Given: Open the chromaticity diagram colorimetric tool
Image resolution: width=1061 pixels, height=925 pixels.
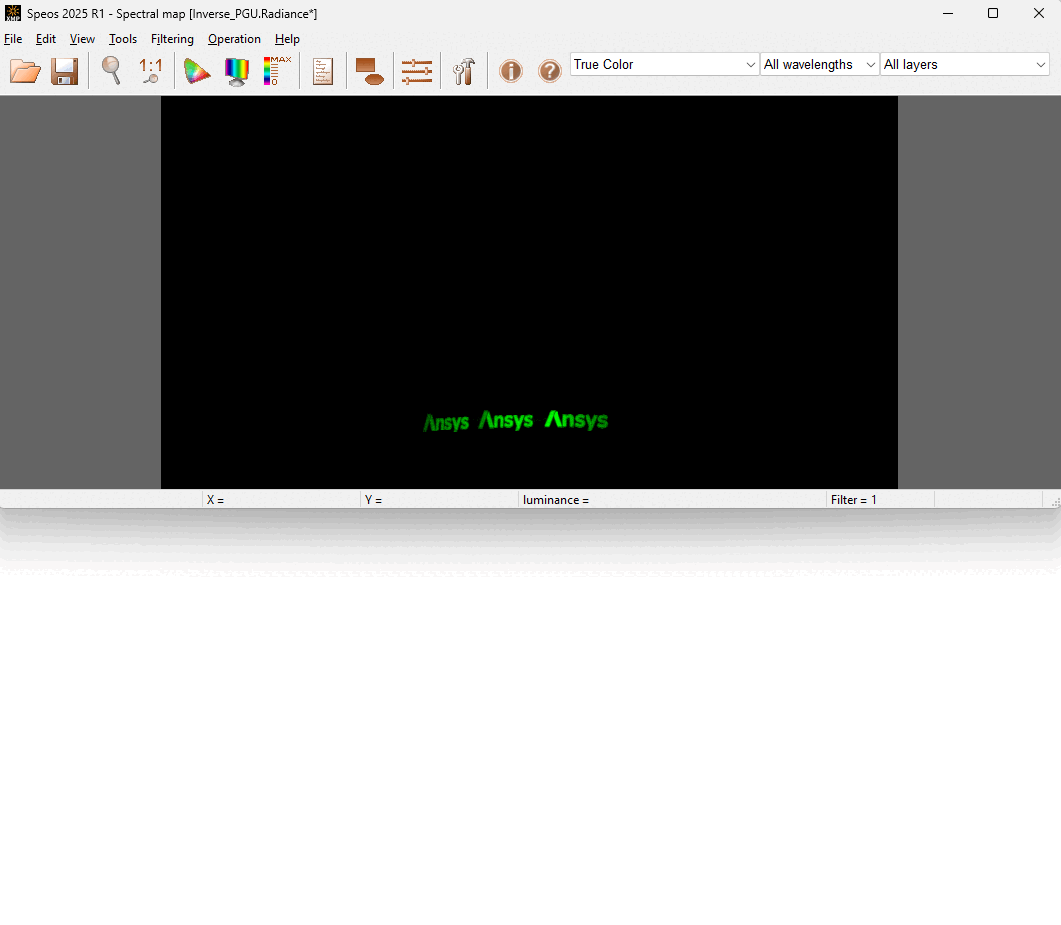Looking at the screenshot, I should click(197, 71).
